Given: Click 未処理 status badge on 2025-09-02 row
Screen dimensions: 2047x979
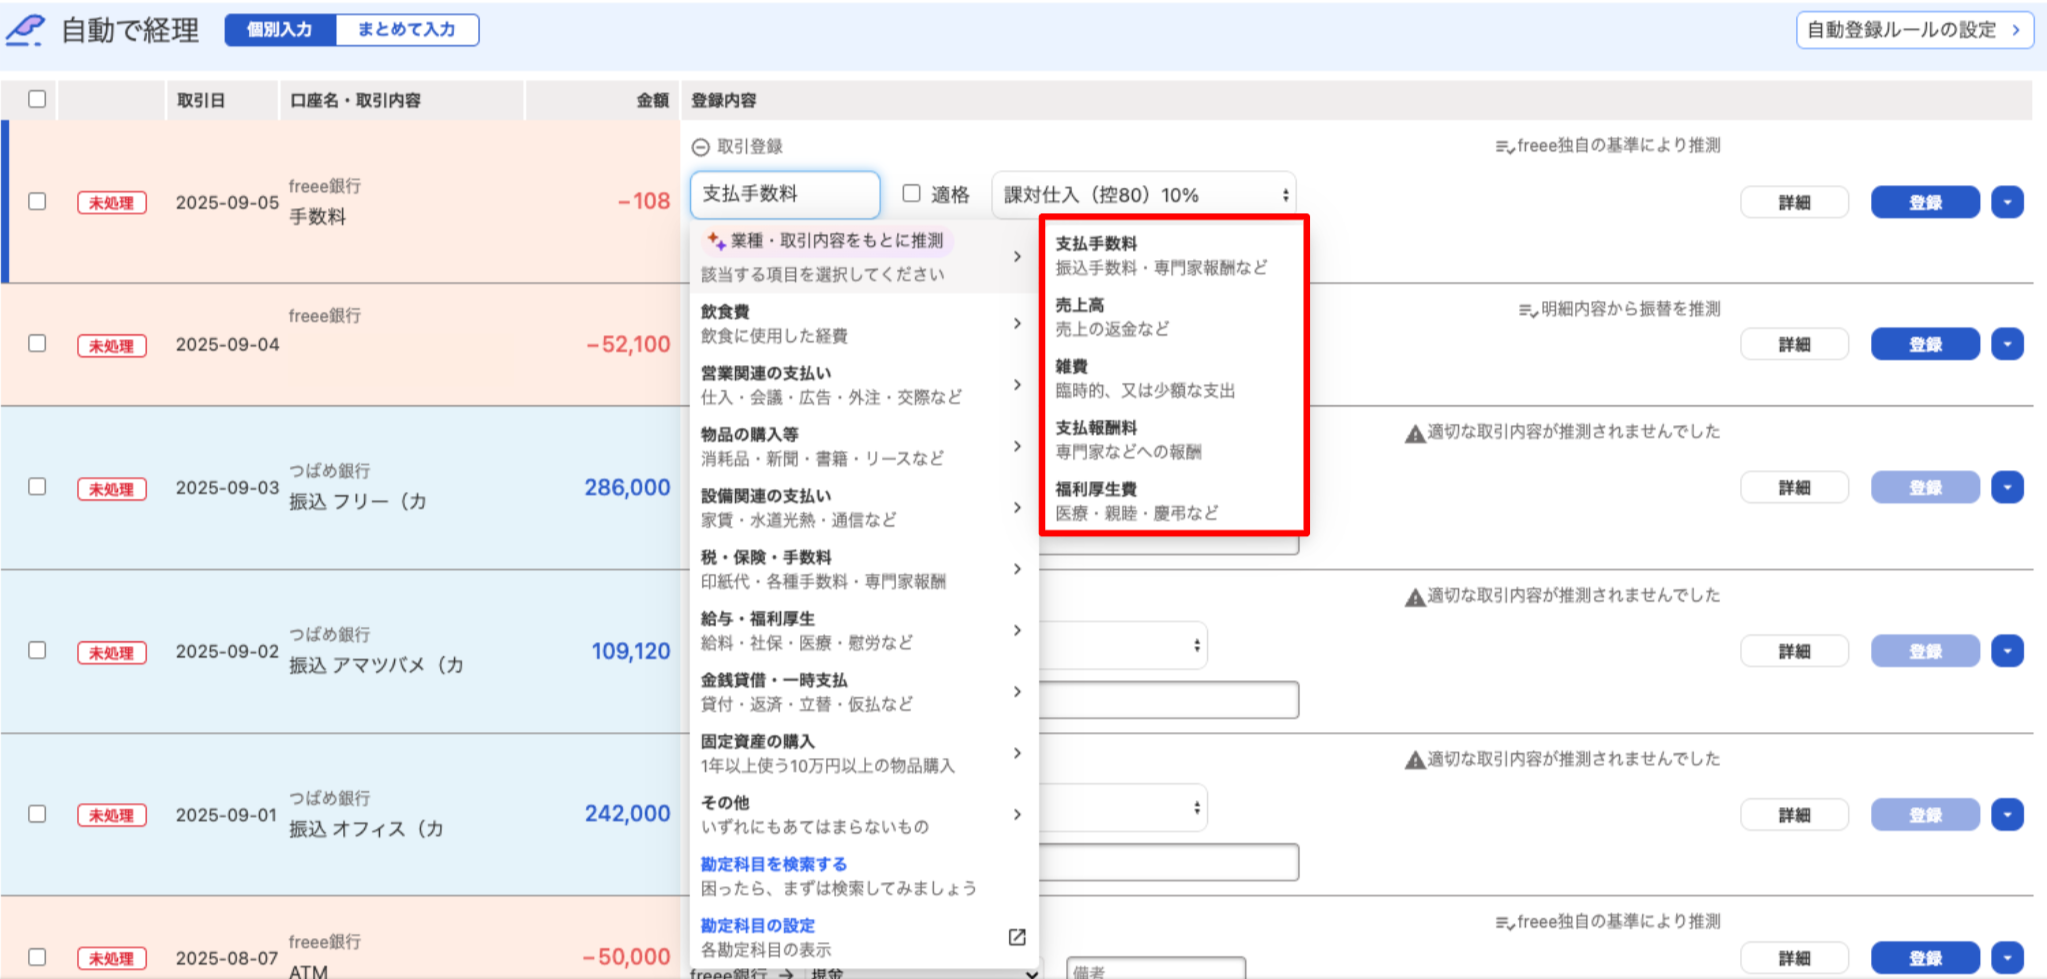Looking at the screenshot, I should (x=112, y=652).
